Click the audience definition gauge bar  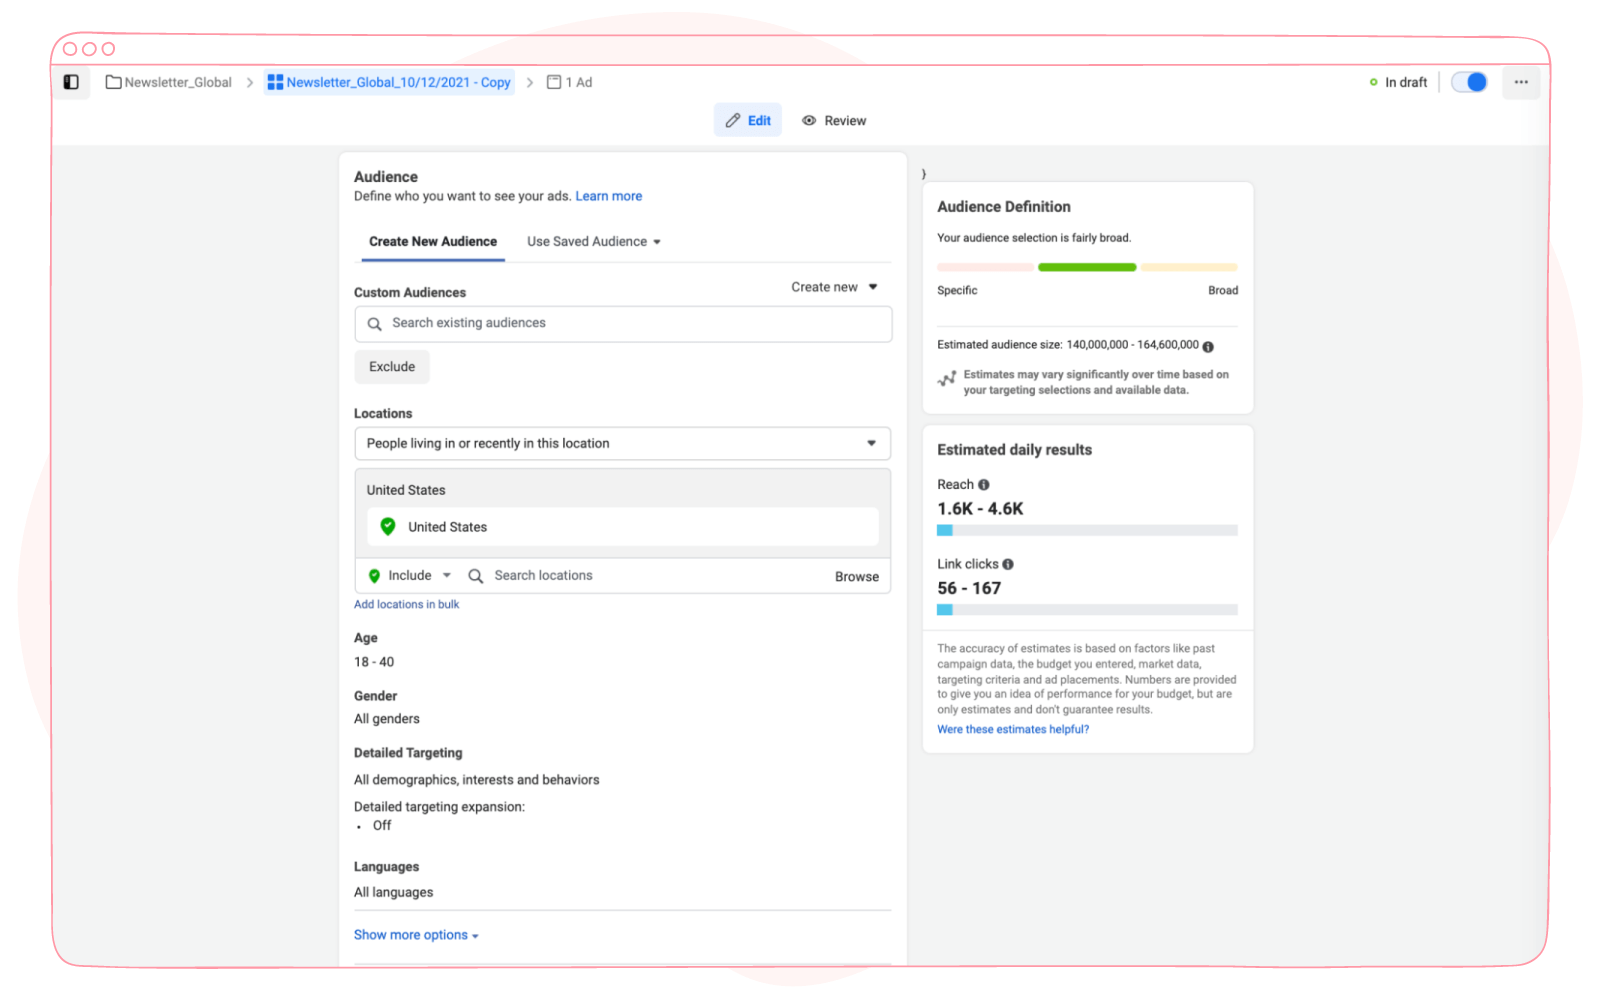(1087, 268)
